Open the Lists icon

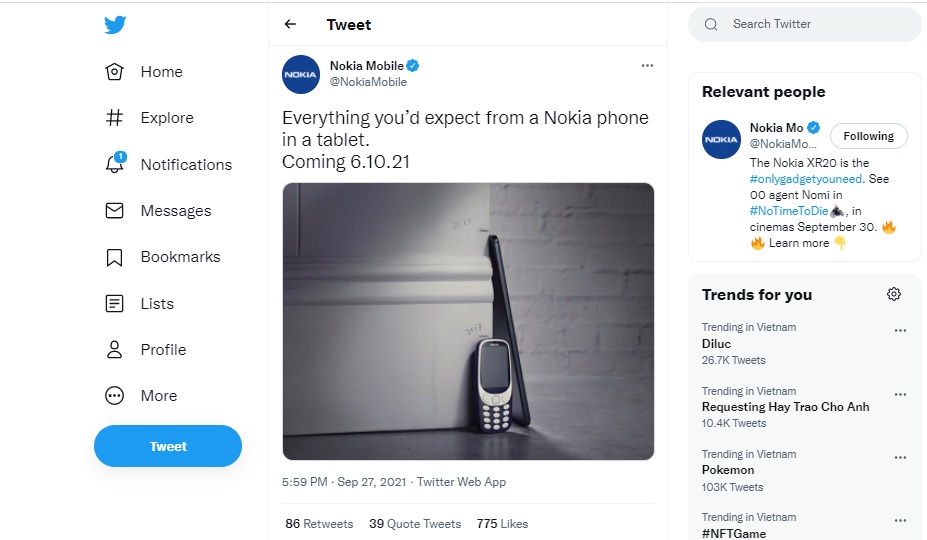click(x=114, y=304)
